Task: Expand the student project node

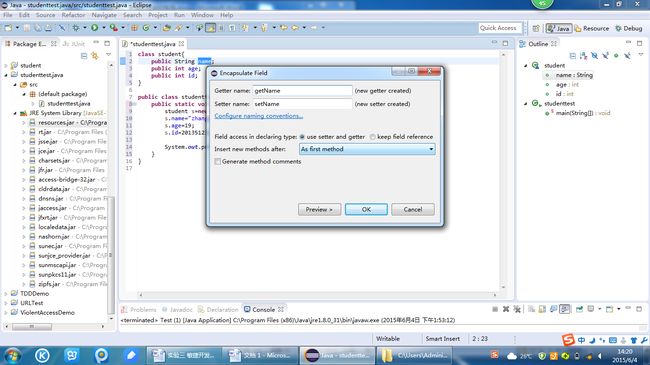Action: coord(6,66)
